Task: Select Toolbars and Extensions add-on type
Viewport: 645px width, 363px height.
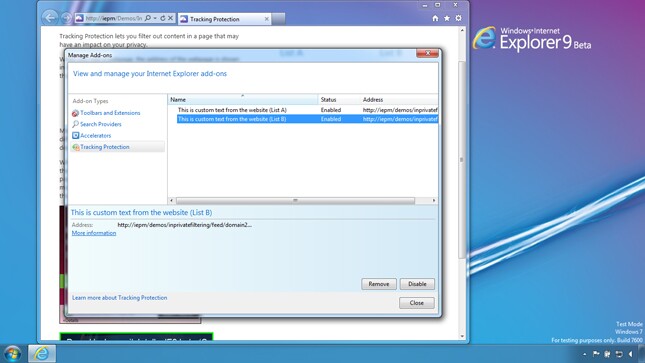Action: tap(110, 113)
